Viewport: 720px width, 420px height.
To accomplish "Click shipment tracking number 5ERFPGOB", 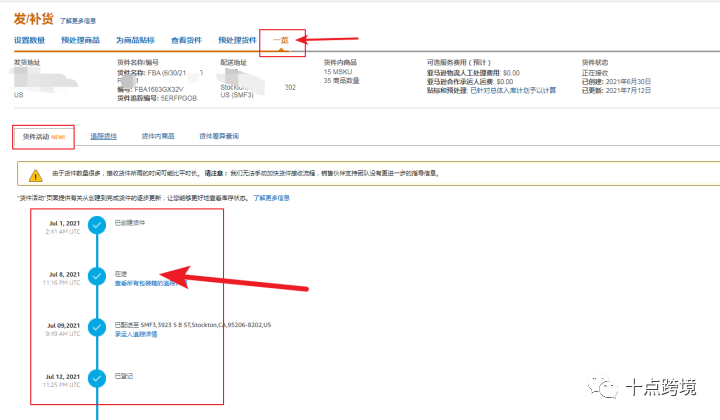I will 179,98.
